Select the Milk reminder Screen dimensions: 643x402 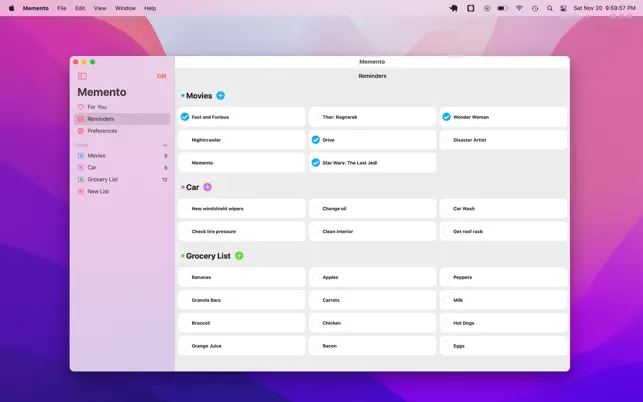(503, 300)
